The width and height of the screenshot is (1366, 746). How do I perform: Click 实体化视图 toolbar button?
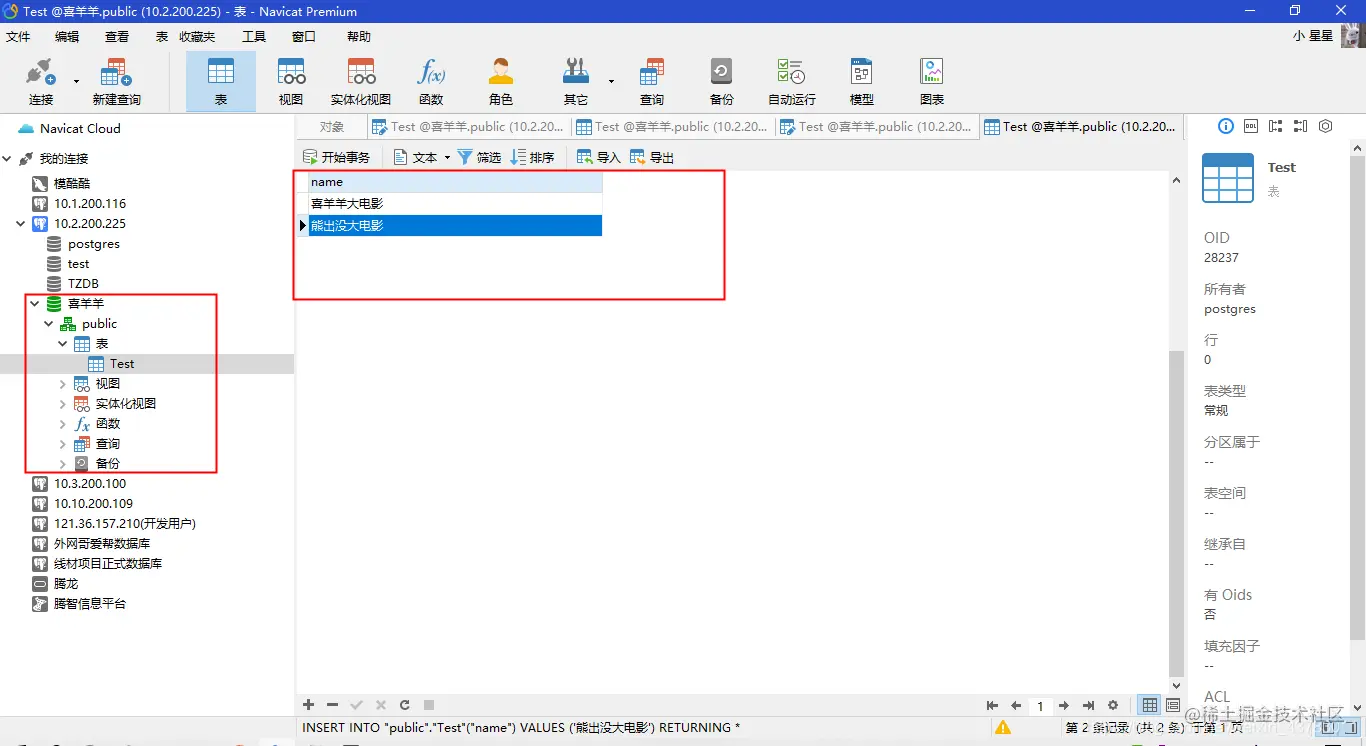click(x=361, y=82)
